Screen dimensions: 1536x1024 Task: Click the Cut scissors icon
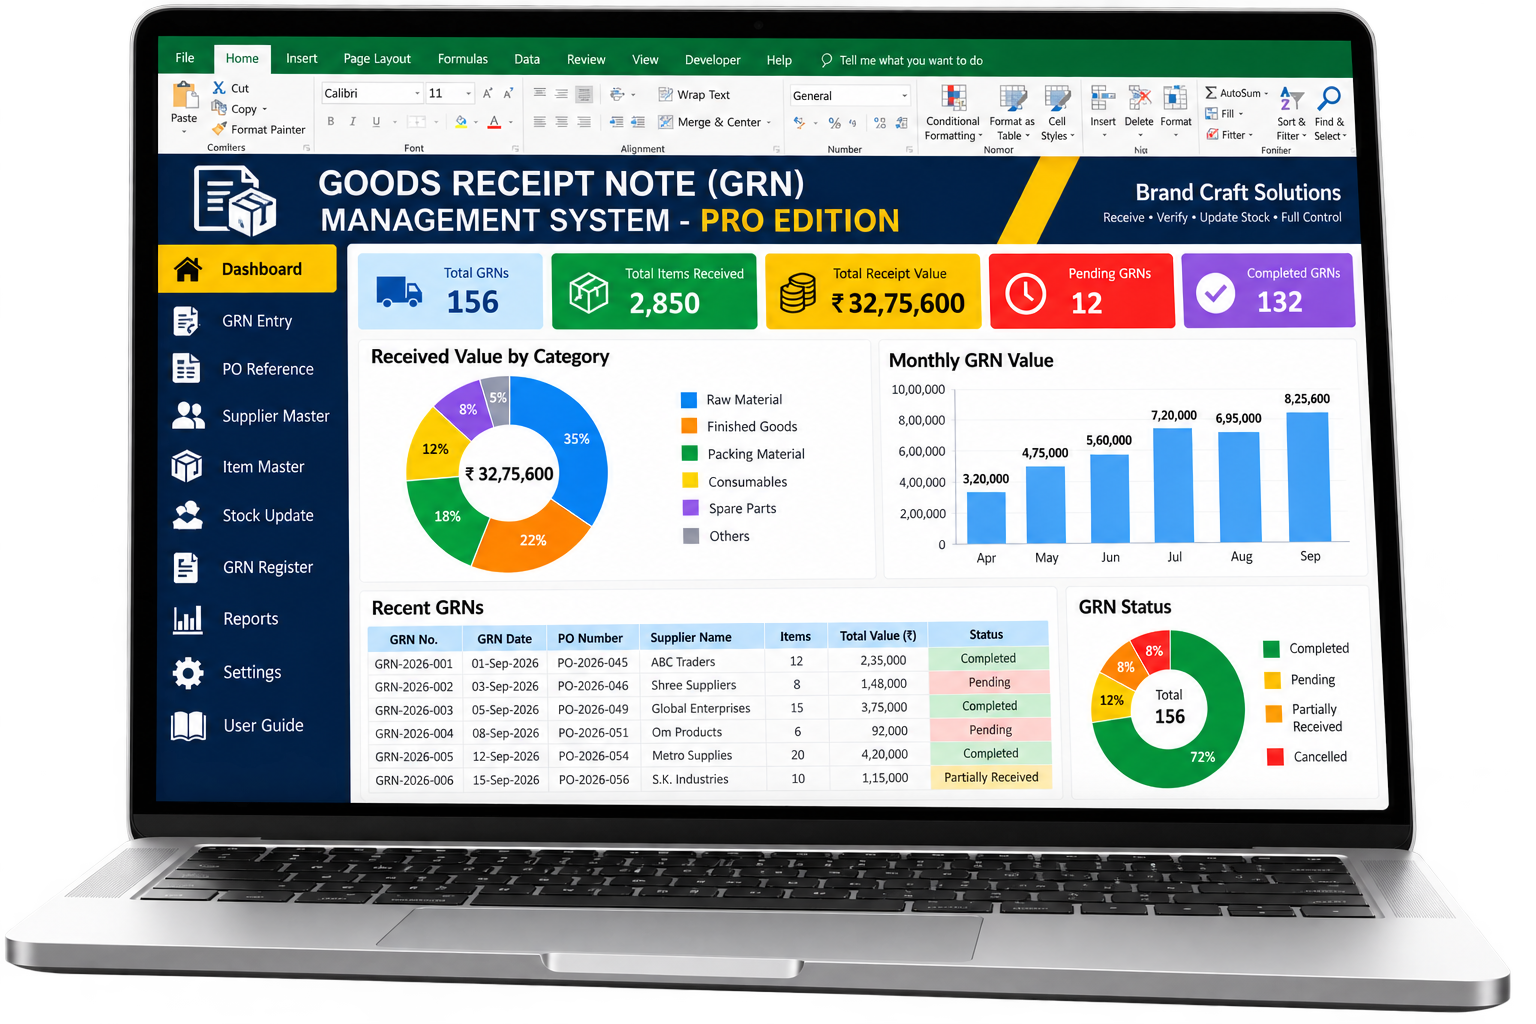click(x=219, y=88)
